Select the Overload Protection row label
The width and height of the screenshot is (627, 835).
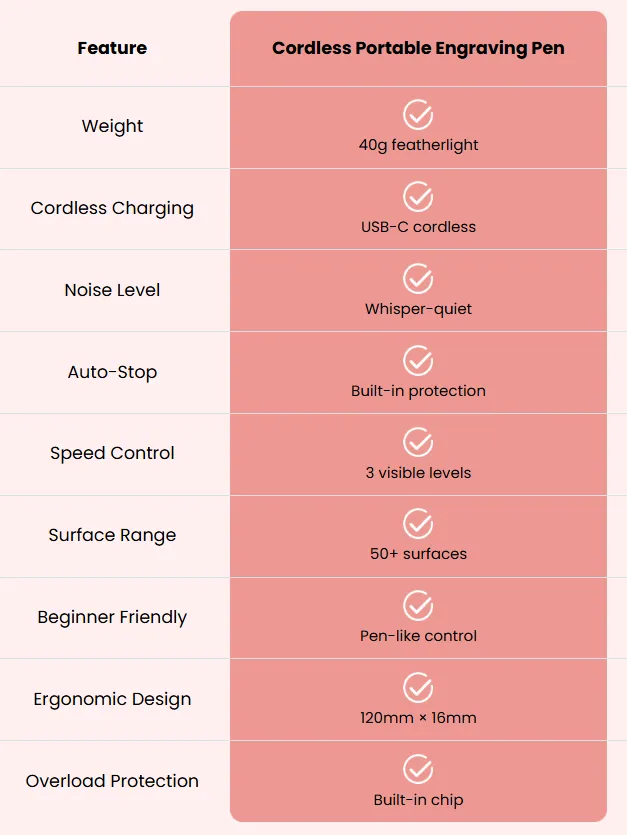[112, 781]
